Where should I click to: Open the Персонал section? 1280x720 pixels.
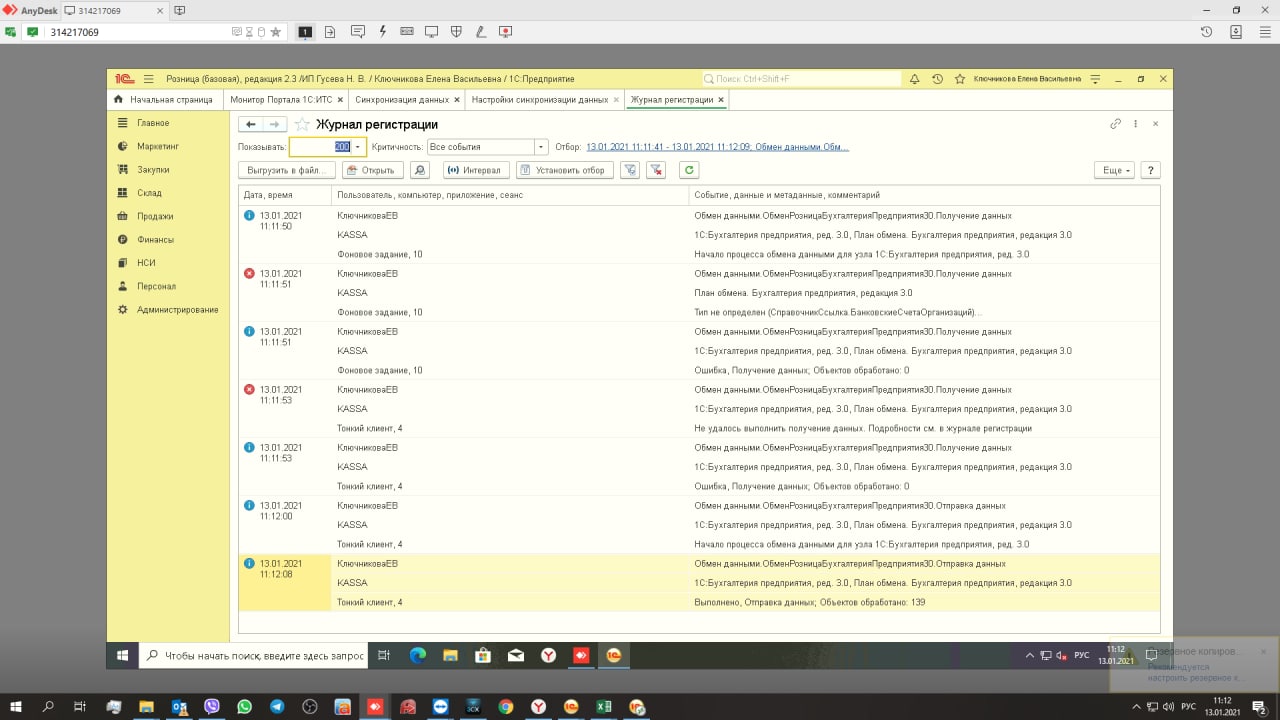(x=156, y=286)
